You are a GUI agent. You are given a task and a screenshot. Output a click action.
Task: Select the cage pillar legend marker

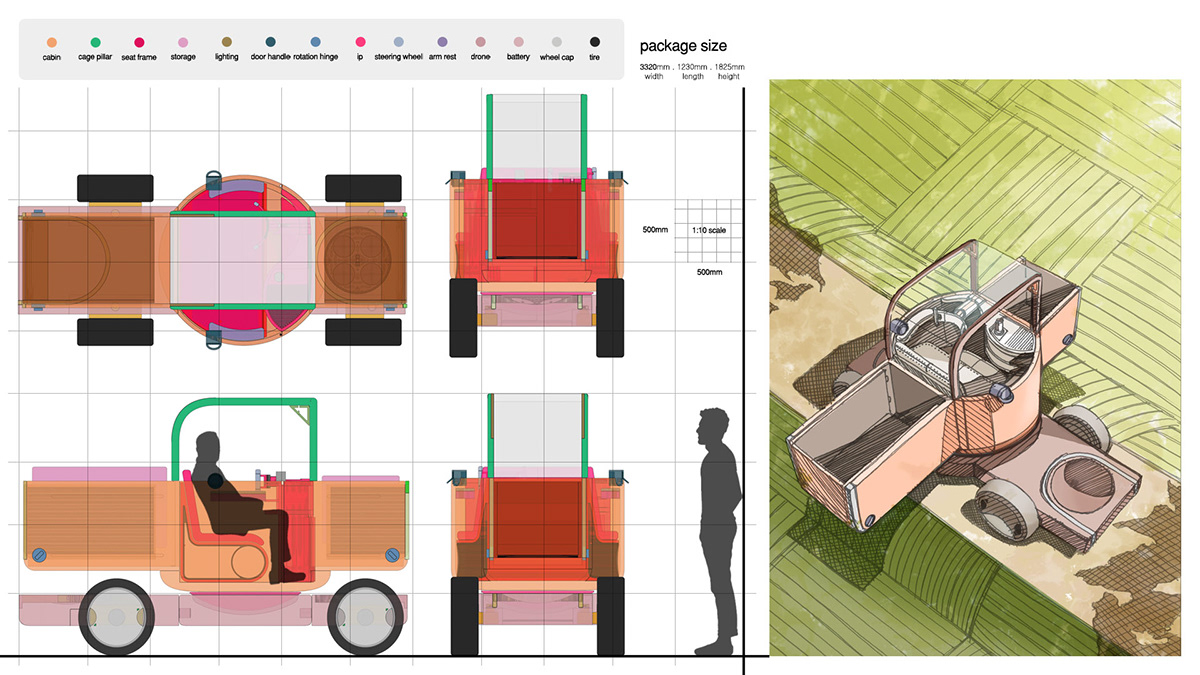(x=96, y=41)
